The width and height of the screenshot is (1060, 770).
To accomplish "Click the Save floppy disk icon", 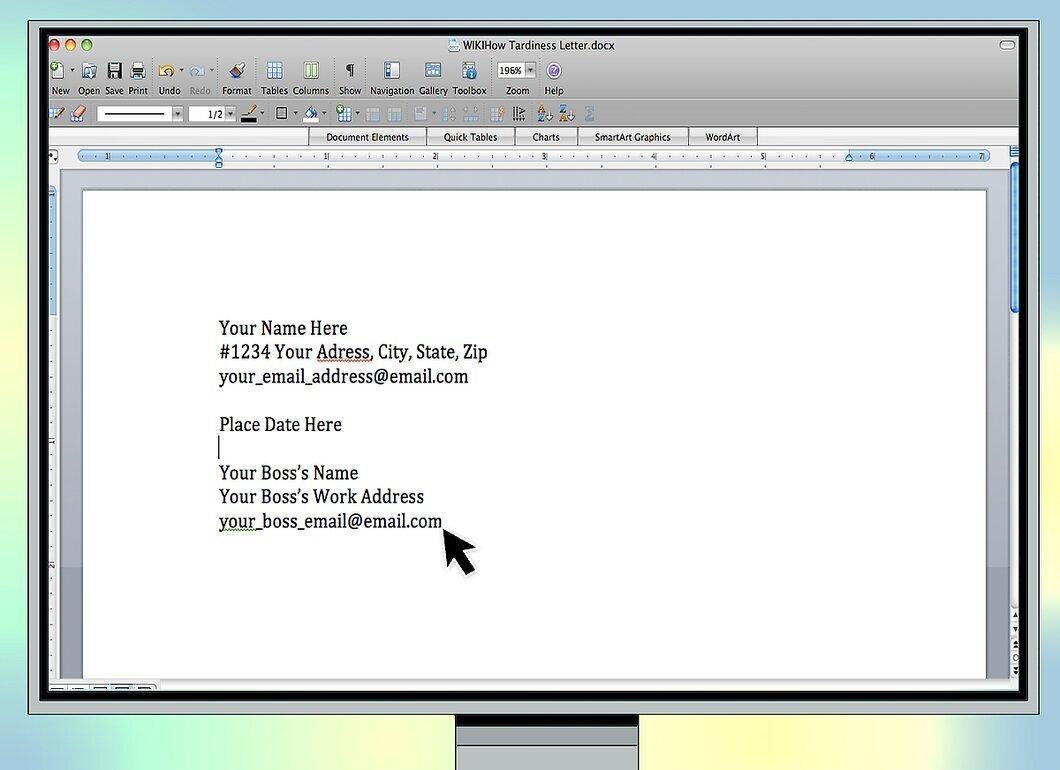I will click(x=114, y=70).
